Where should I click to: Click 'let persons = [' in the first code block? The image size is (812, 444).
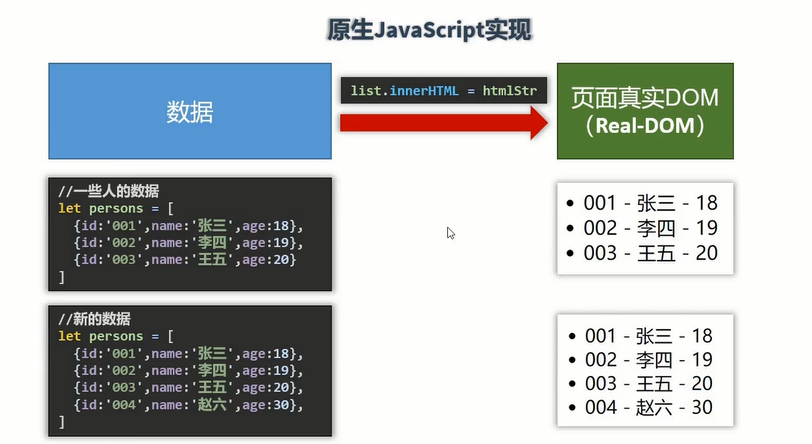(116, 208)
